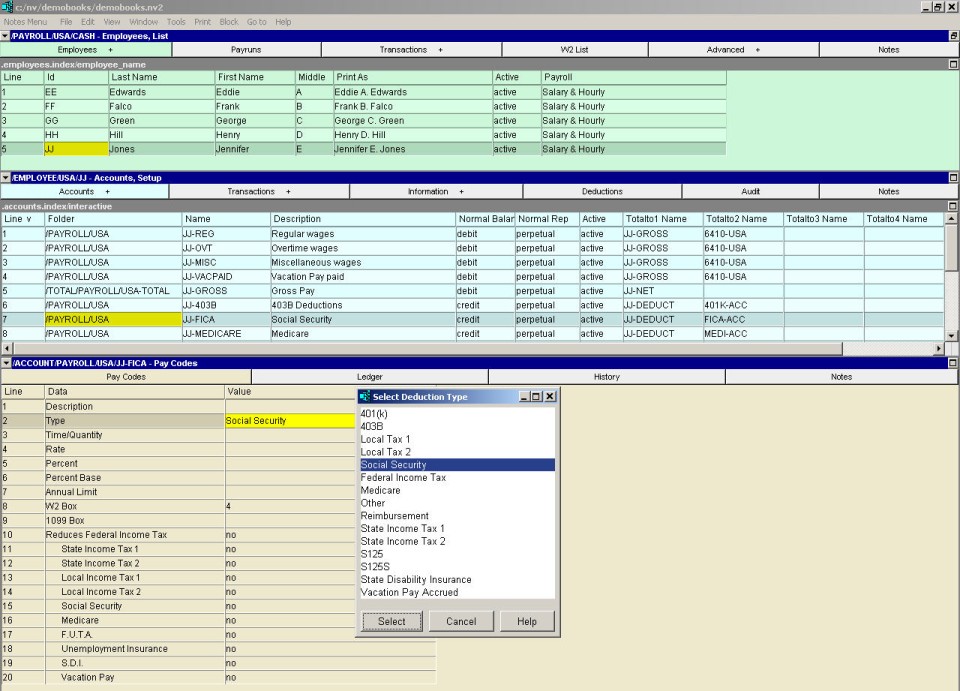Open the Tools menu
This screenshot has width=960, height=691.
coord(176,21)
